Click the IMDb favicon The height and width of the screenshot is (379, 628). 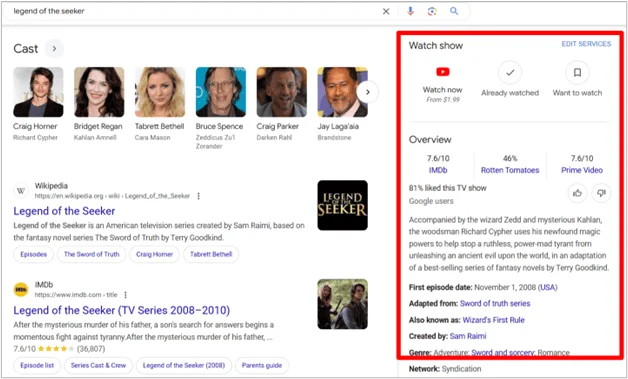pos(21,289)
